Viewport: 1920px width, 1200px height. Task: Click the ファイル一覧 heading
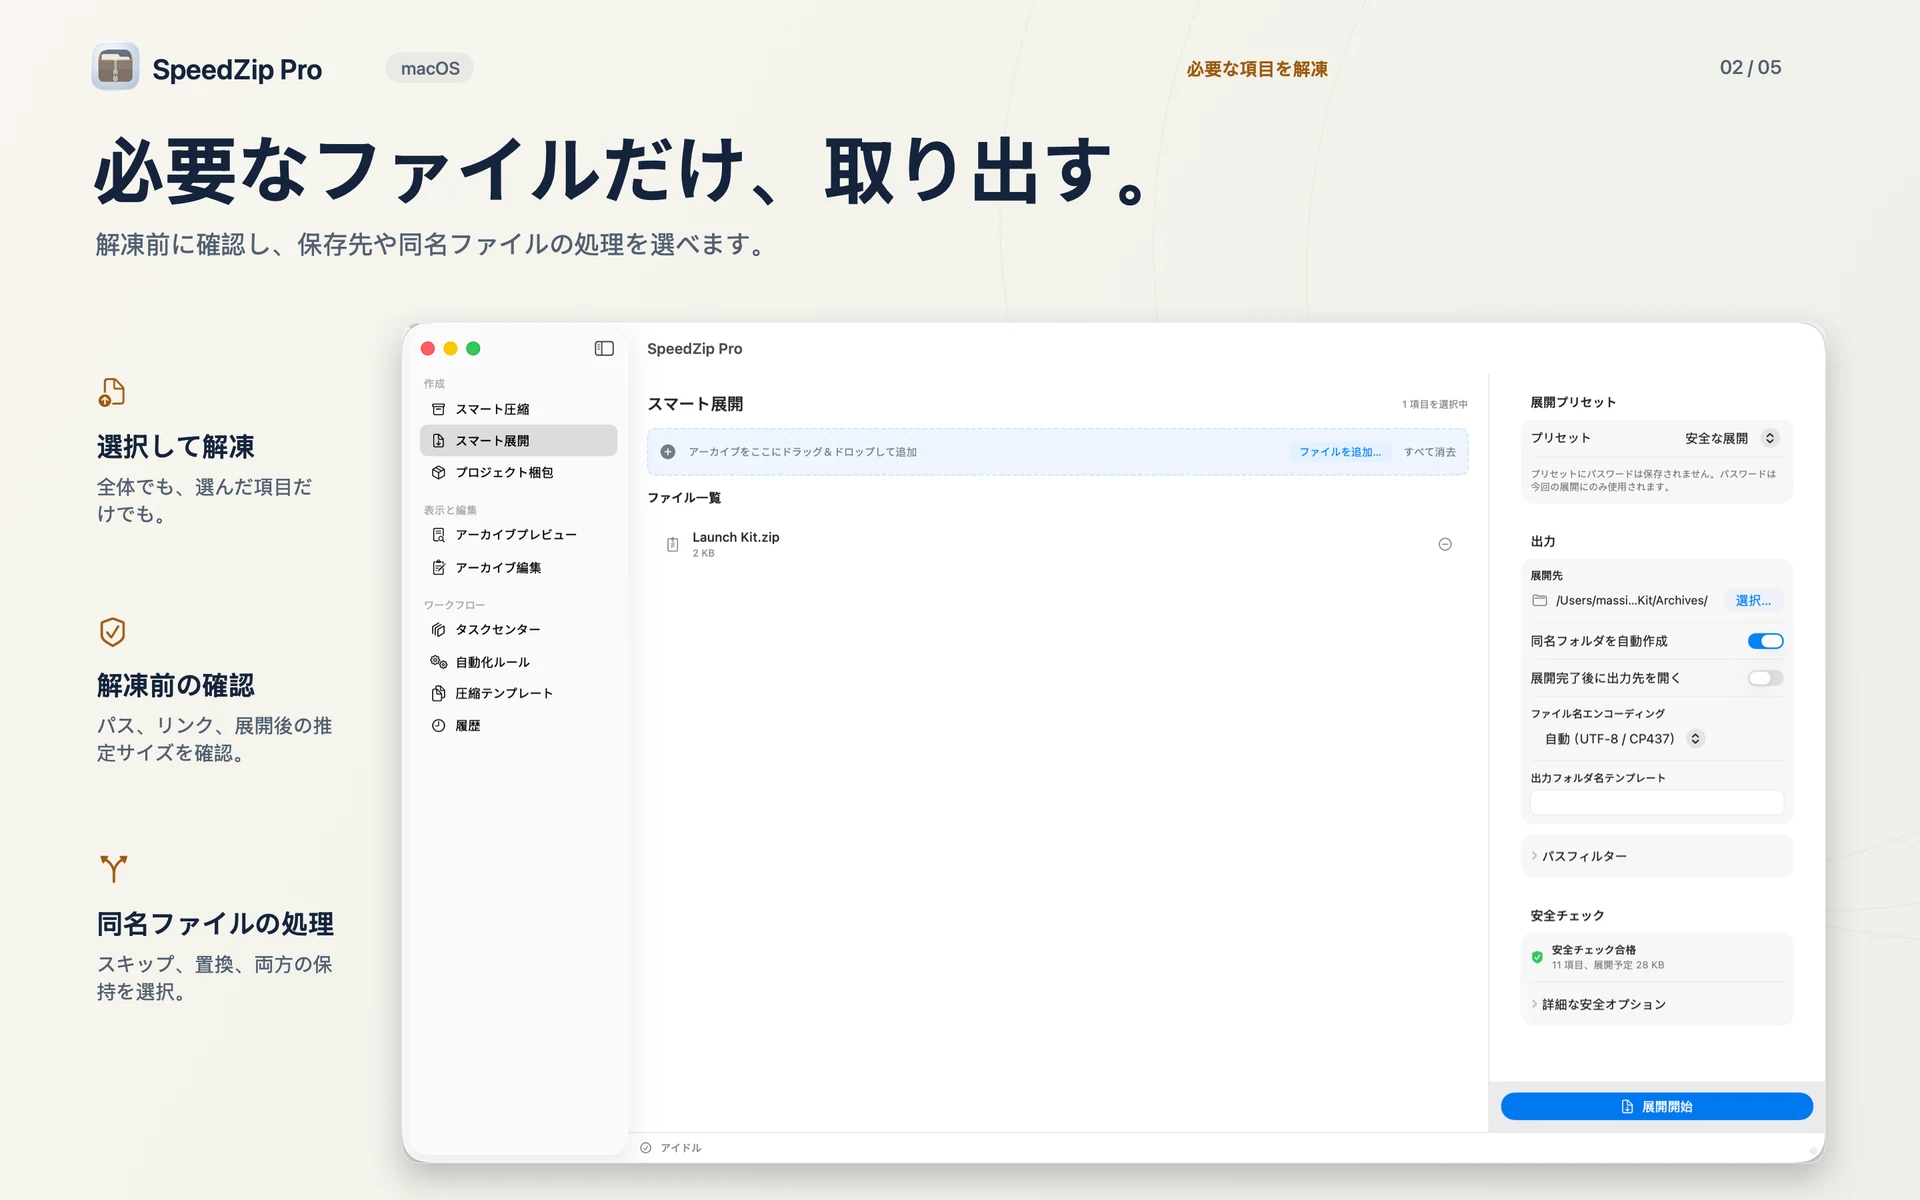[x=684, y=497]
